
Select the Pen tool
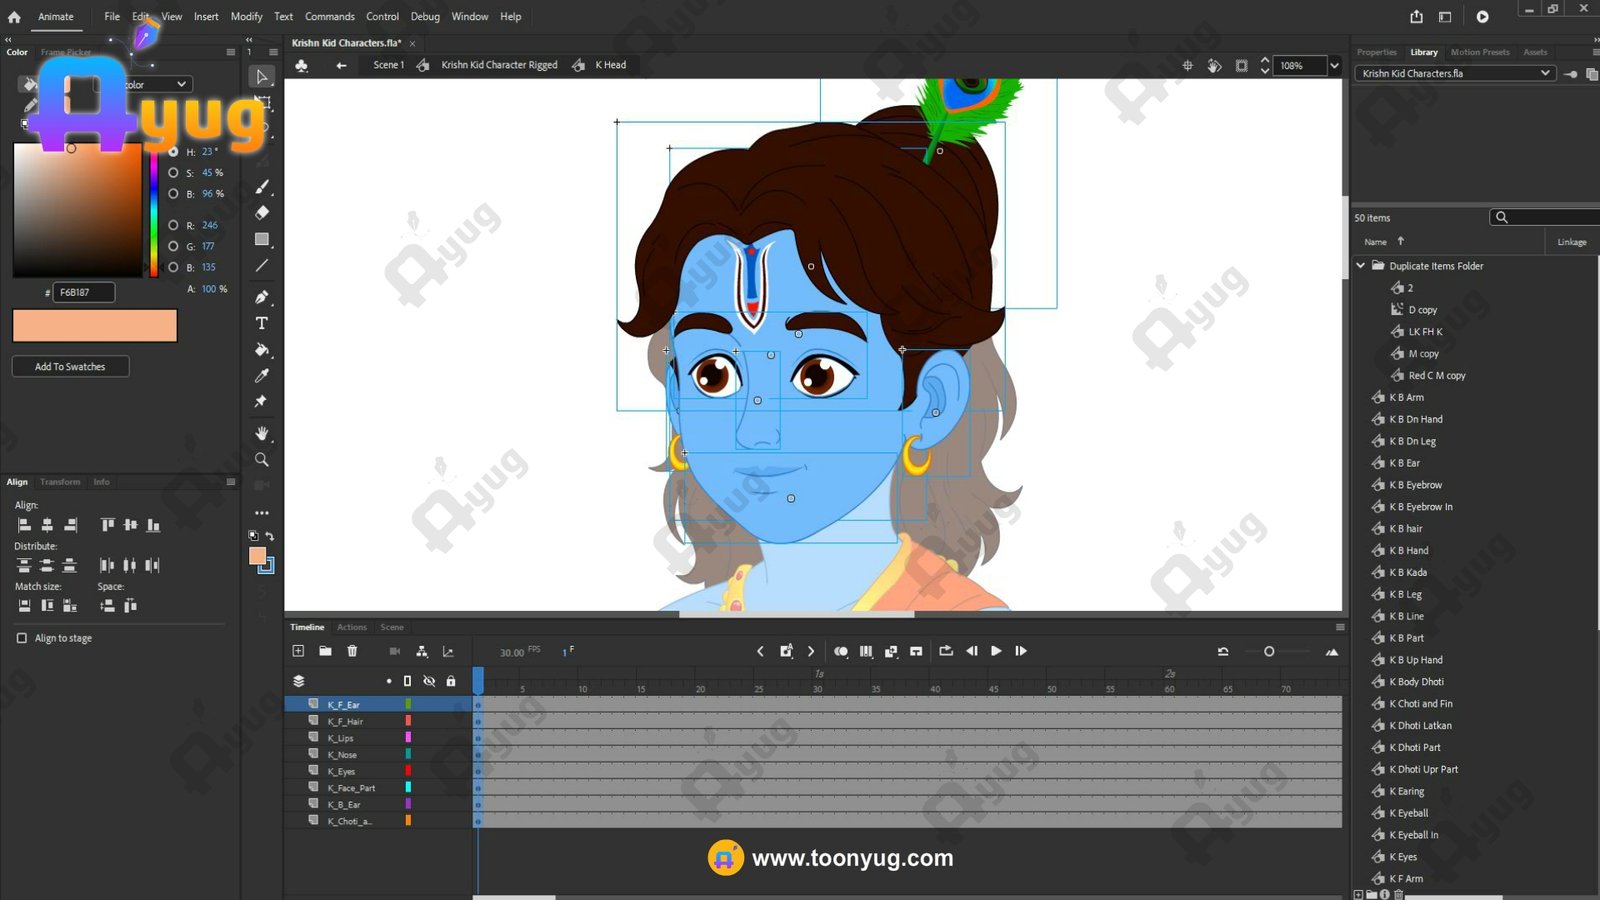(x=262, y=297)
